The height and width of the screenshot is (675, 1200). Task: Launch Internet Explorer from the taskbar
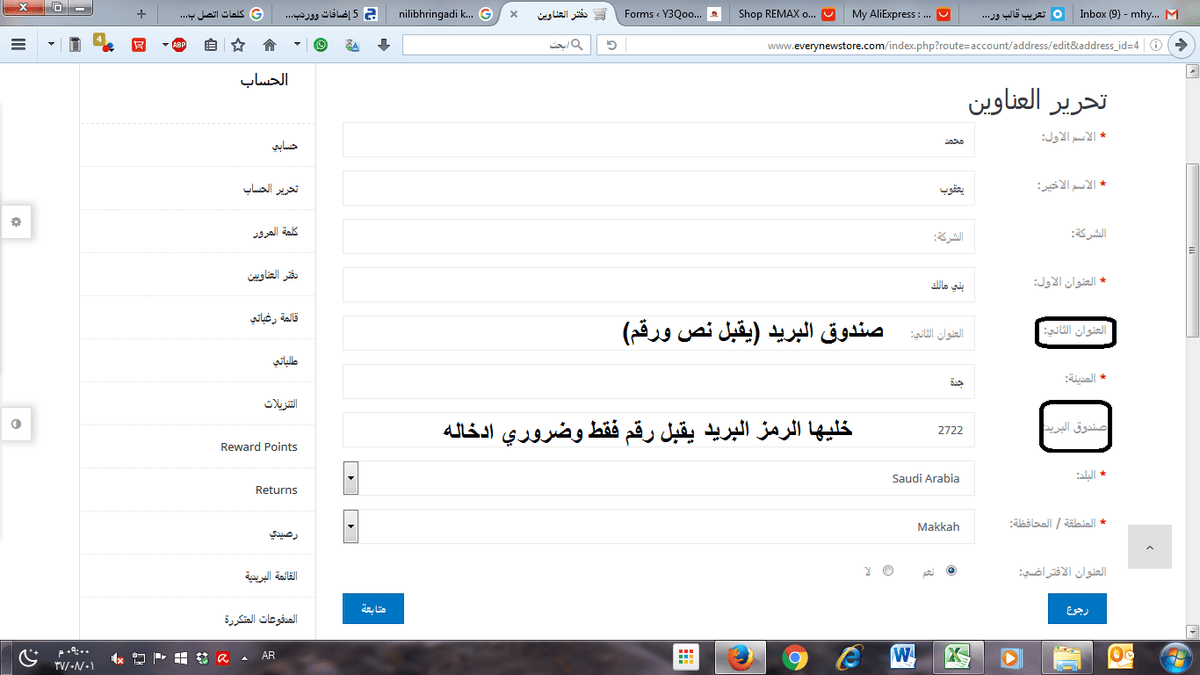pyautogui.click(x=851, y=657)
